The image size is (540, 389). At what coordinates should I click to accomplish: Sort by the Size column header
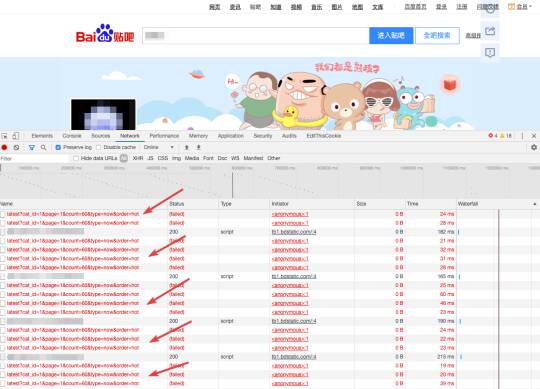click(x=379, y=204)
